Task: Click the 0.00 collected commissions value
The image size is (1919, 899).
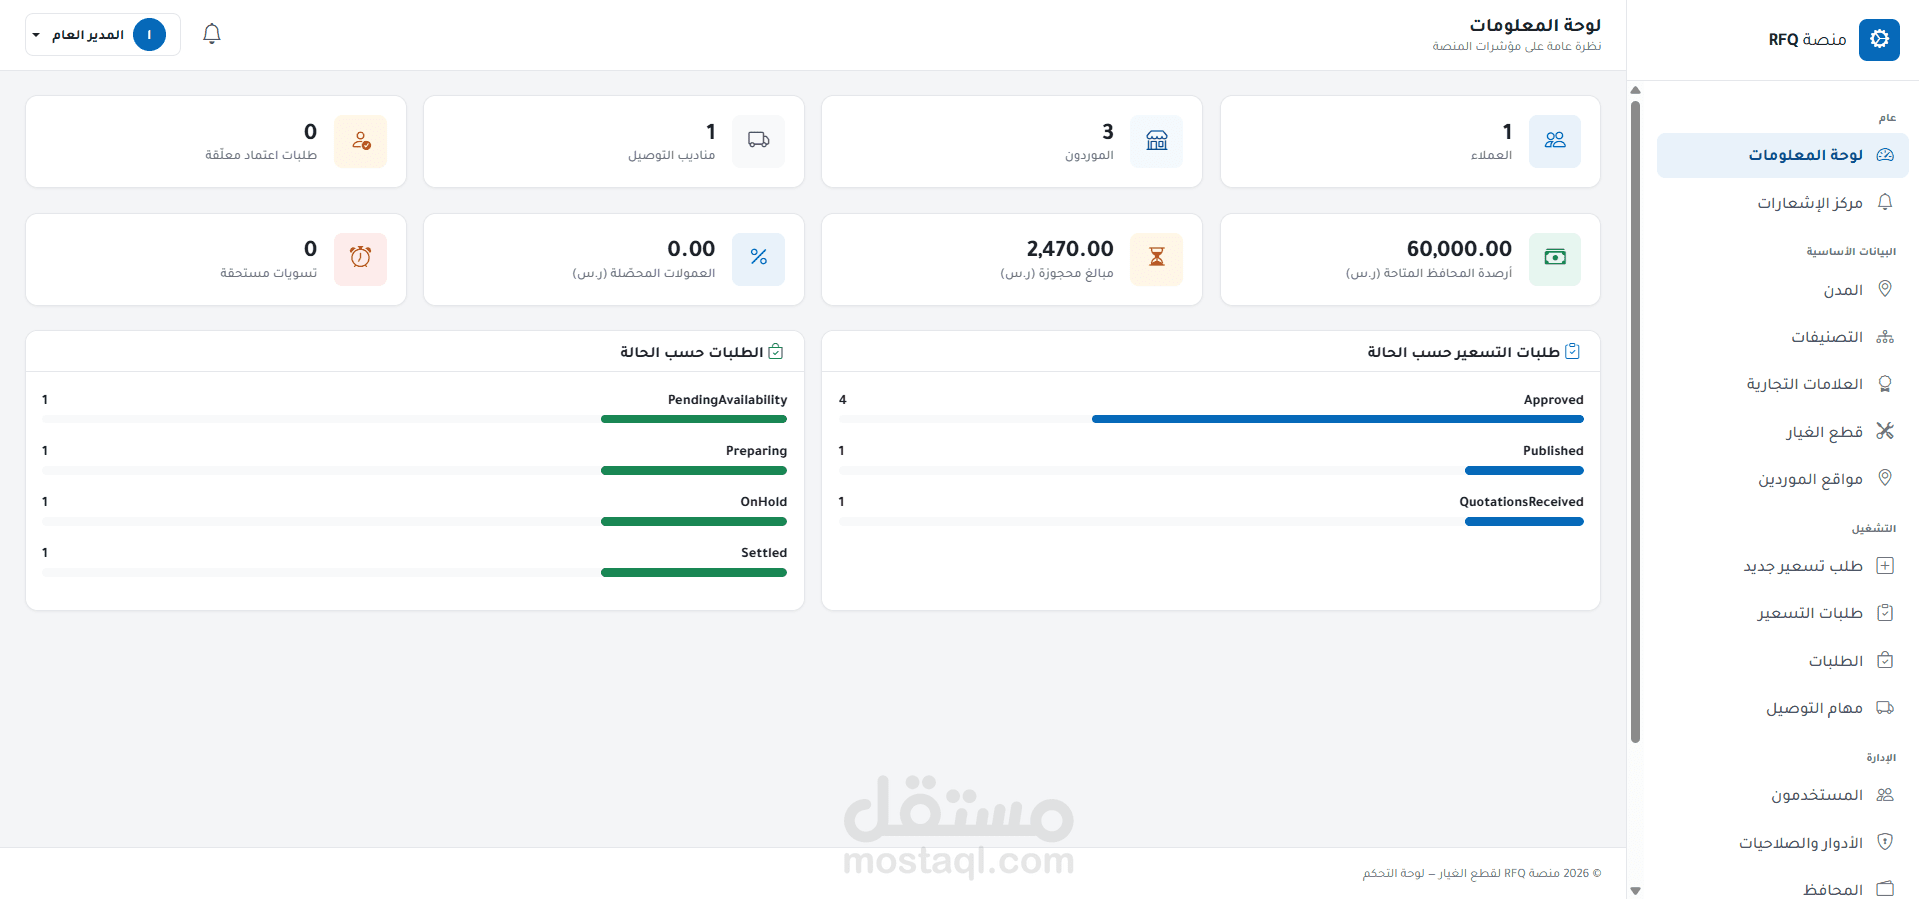Action: [691, 249]
